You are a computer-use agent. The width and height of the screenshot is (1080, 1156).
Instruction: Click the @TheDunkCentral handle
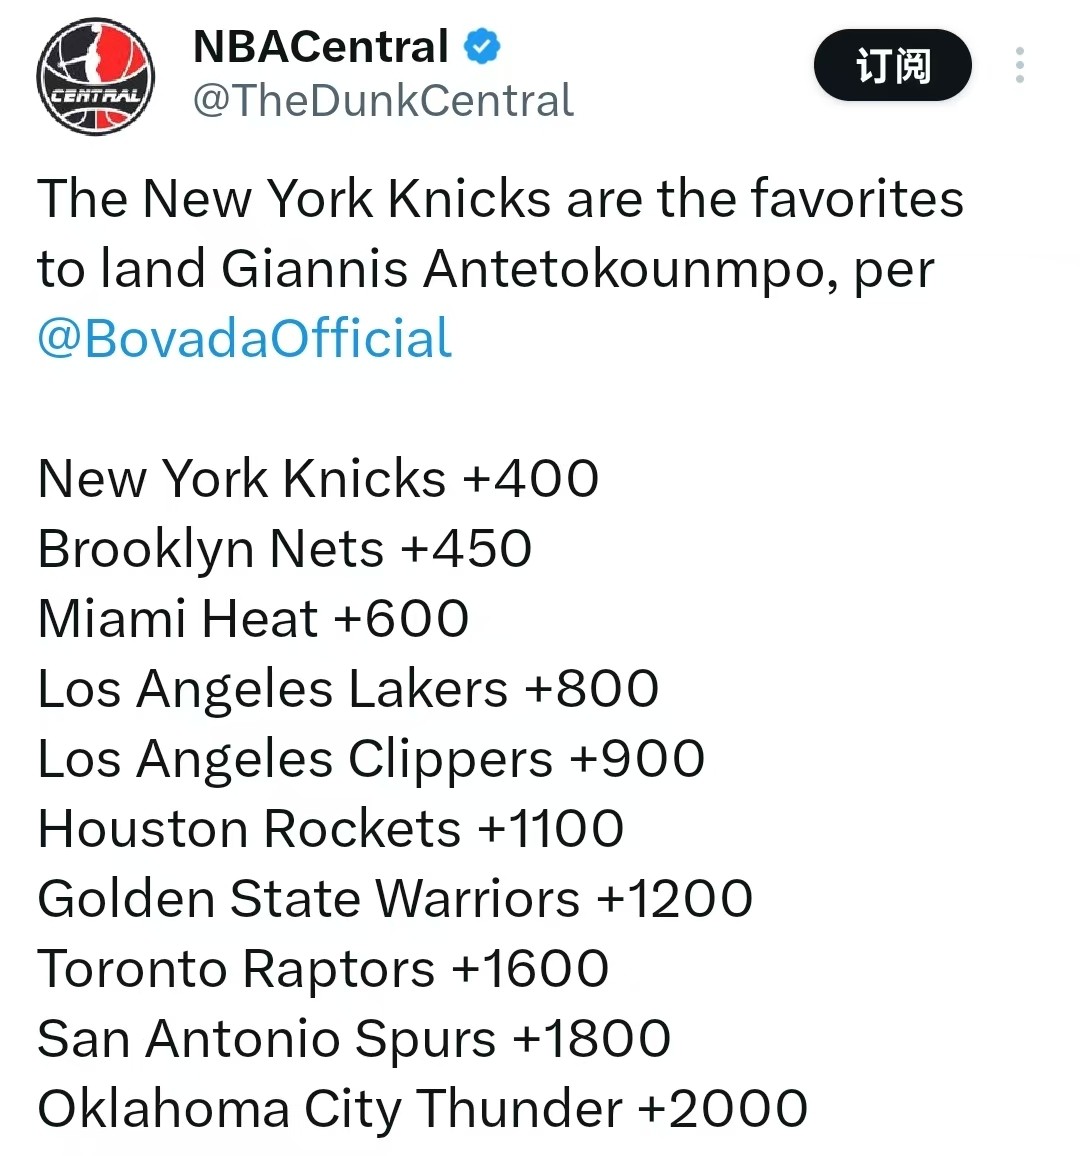click(383, 100)
